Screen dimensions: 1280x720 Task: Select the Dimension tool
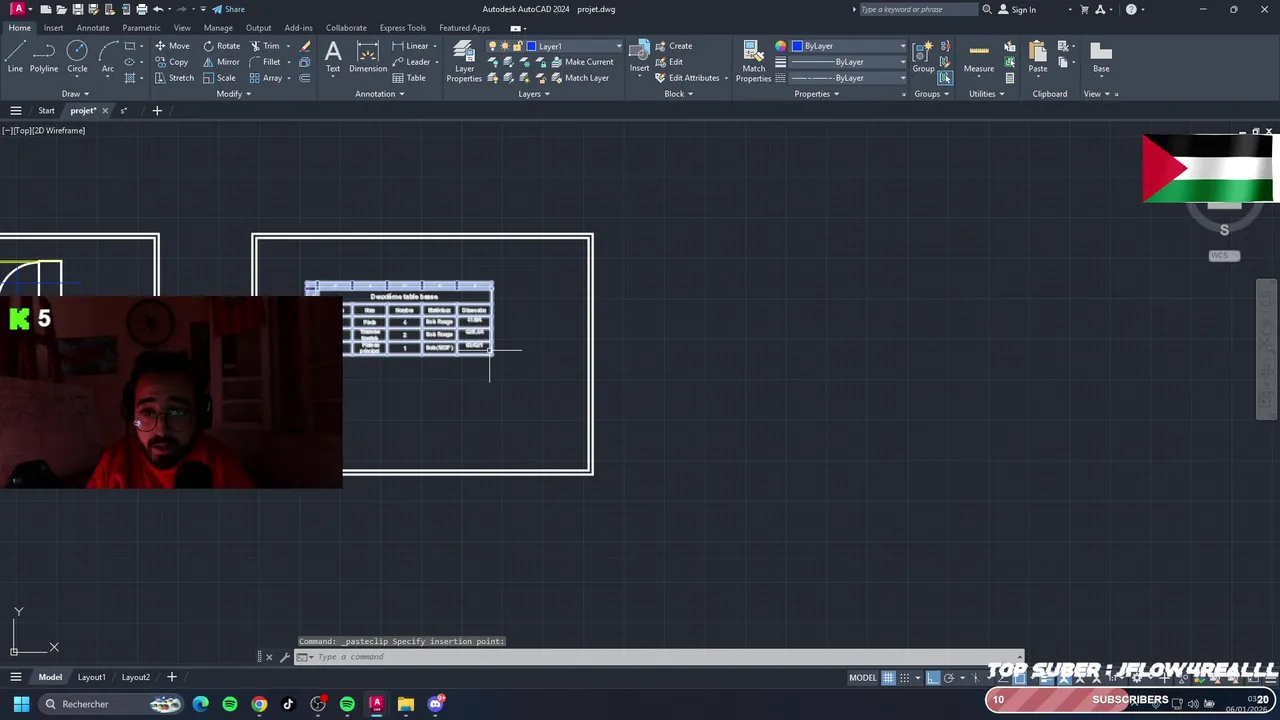368,57
